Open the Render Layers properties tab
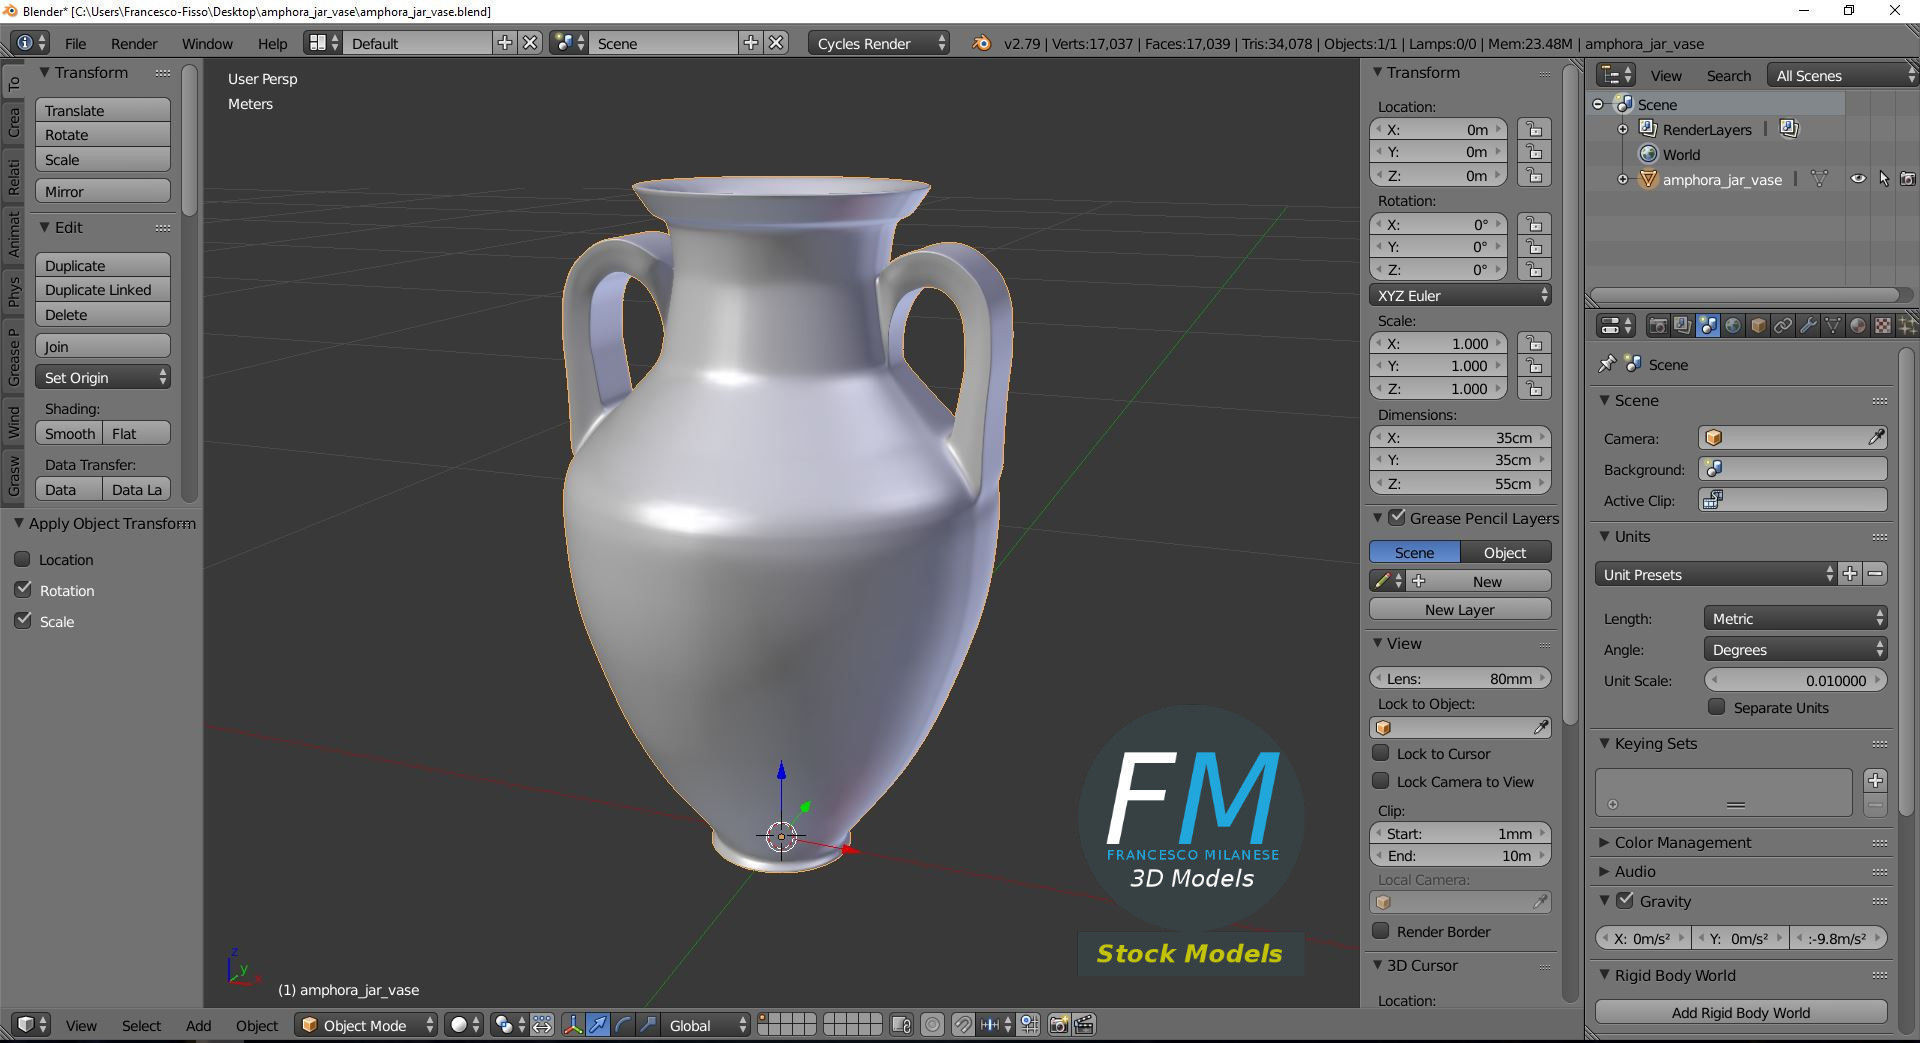 pyautogui.click(x=1683, y=325)
